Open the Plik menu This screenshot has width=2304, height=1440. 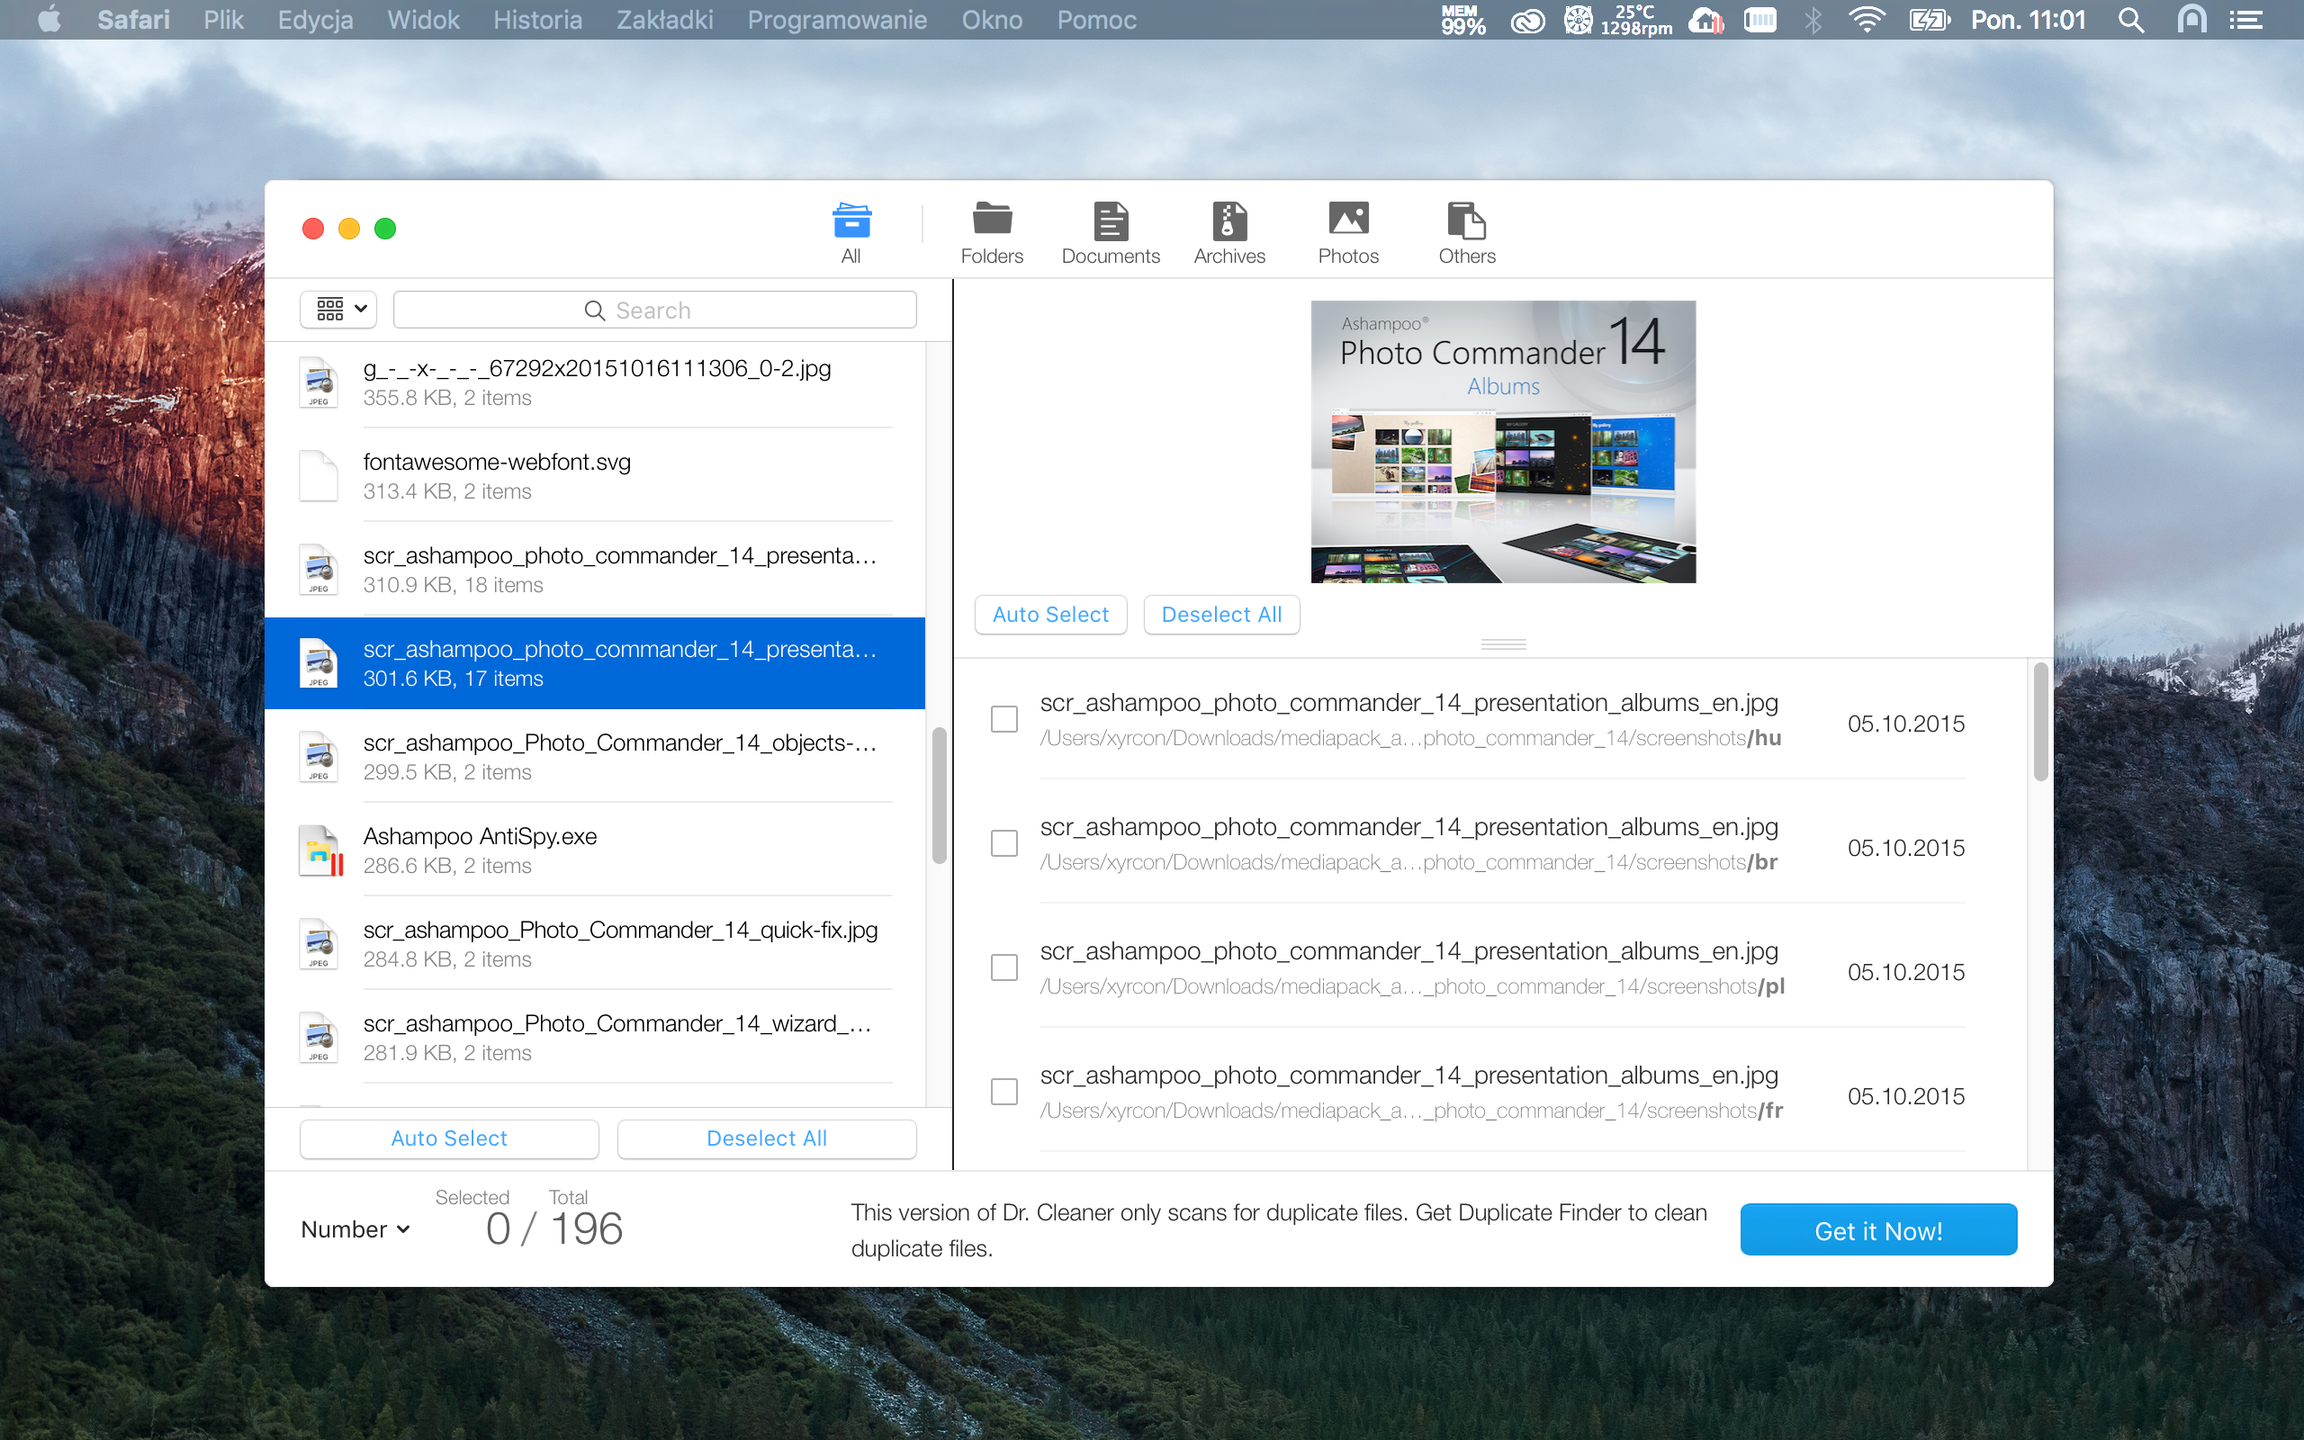click(223, 20)
